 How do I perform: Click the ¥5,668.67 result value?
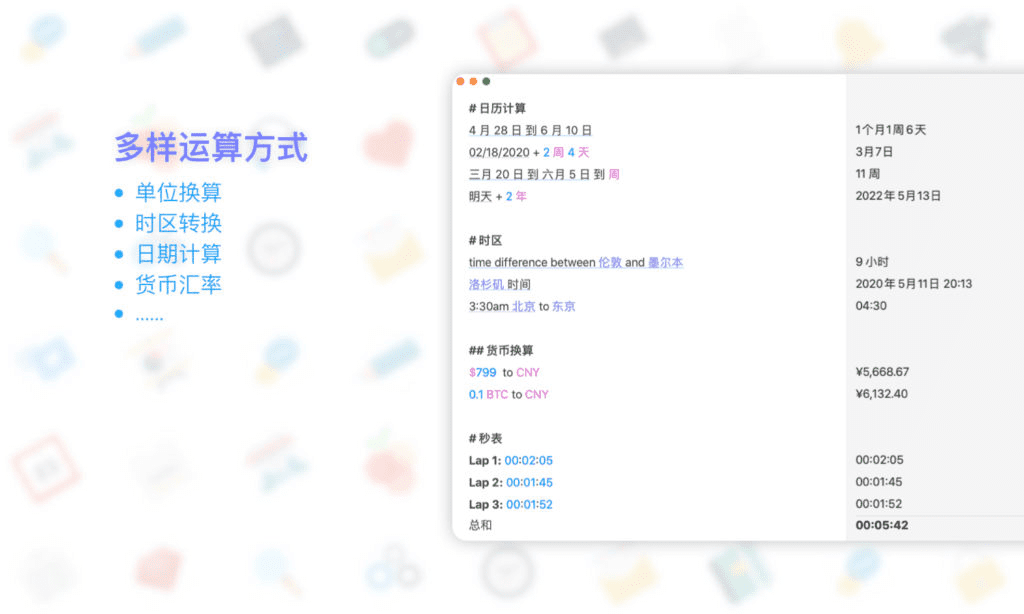pos(882,373)
